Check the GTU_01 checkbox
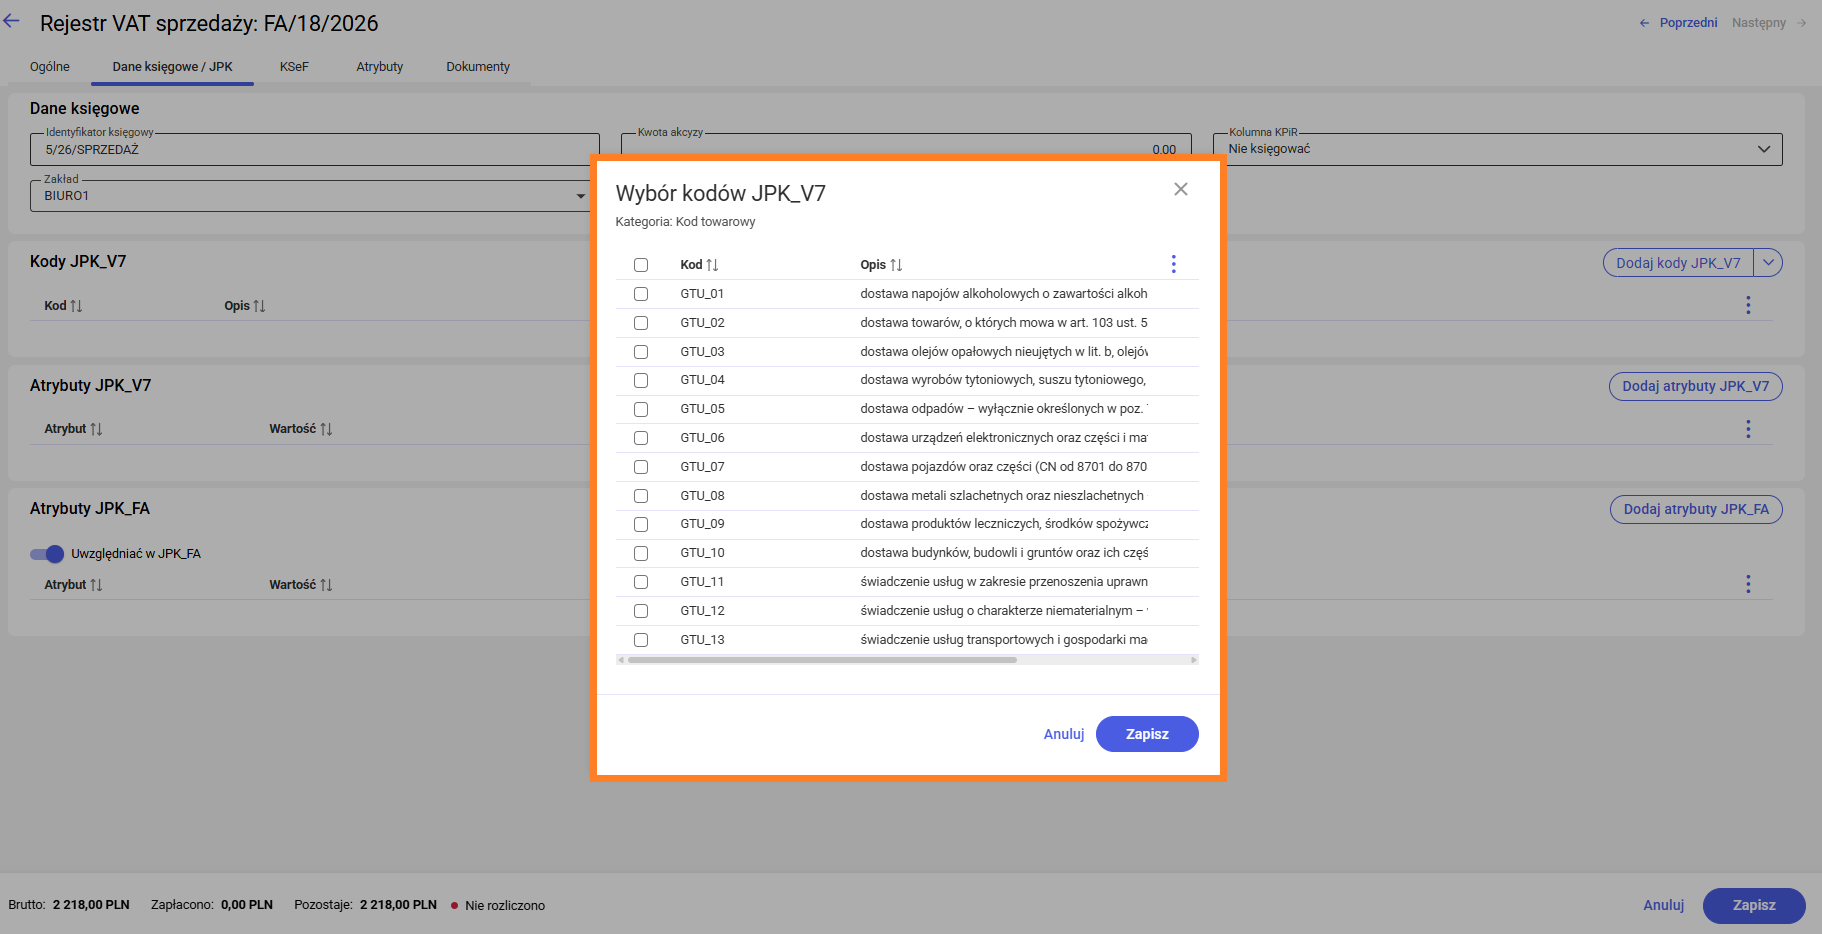This screenshot has height=934, width=1822. pos(641,294)
